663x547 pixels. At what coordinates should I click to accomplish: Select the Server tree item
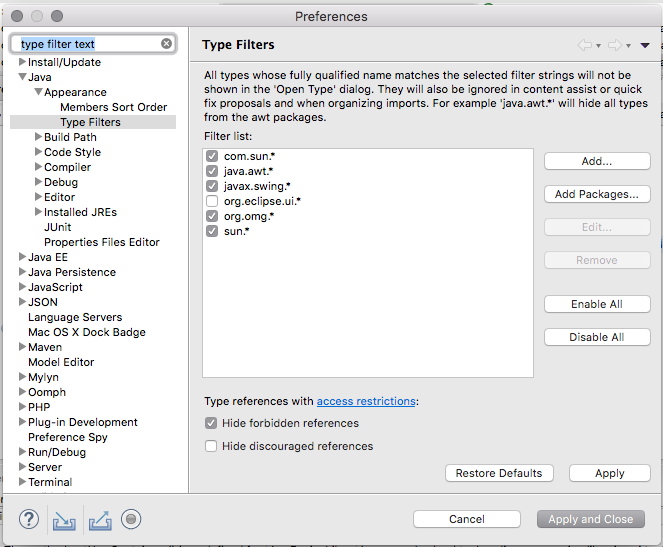(45, 467)
